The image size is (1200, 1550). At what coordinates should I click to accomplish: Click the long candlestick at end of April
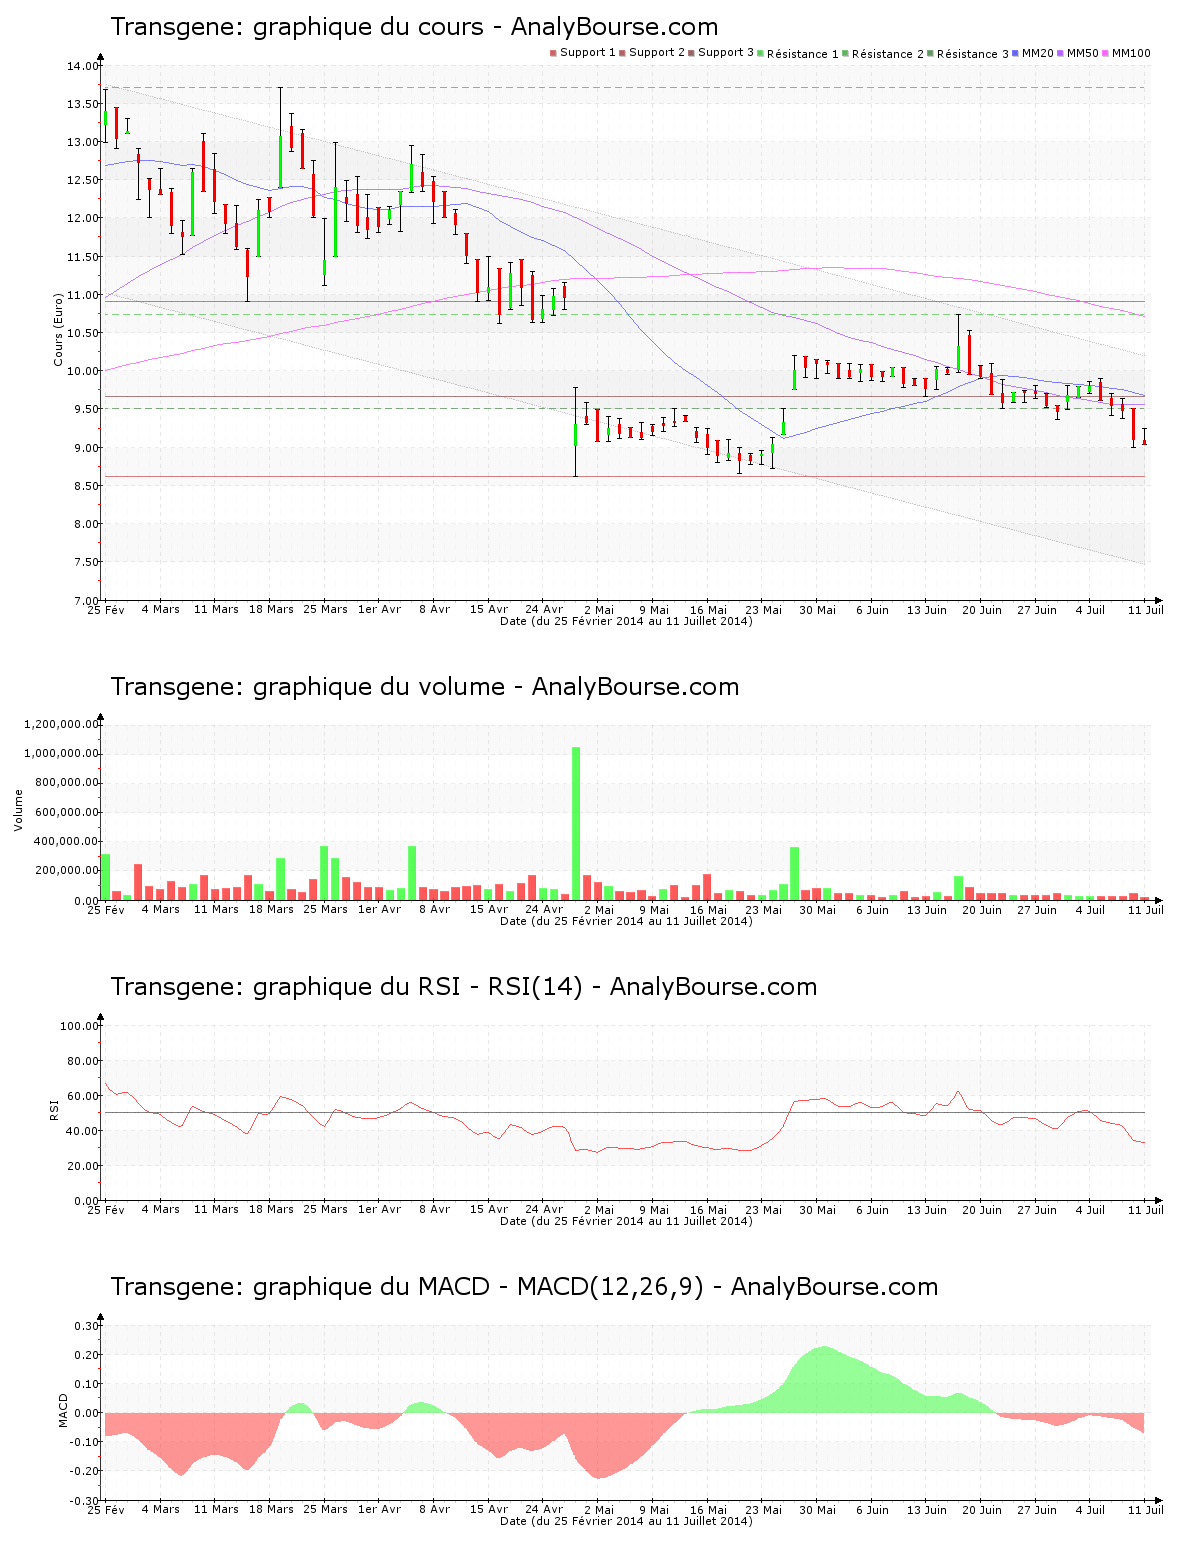click(576, 431)
